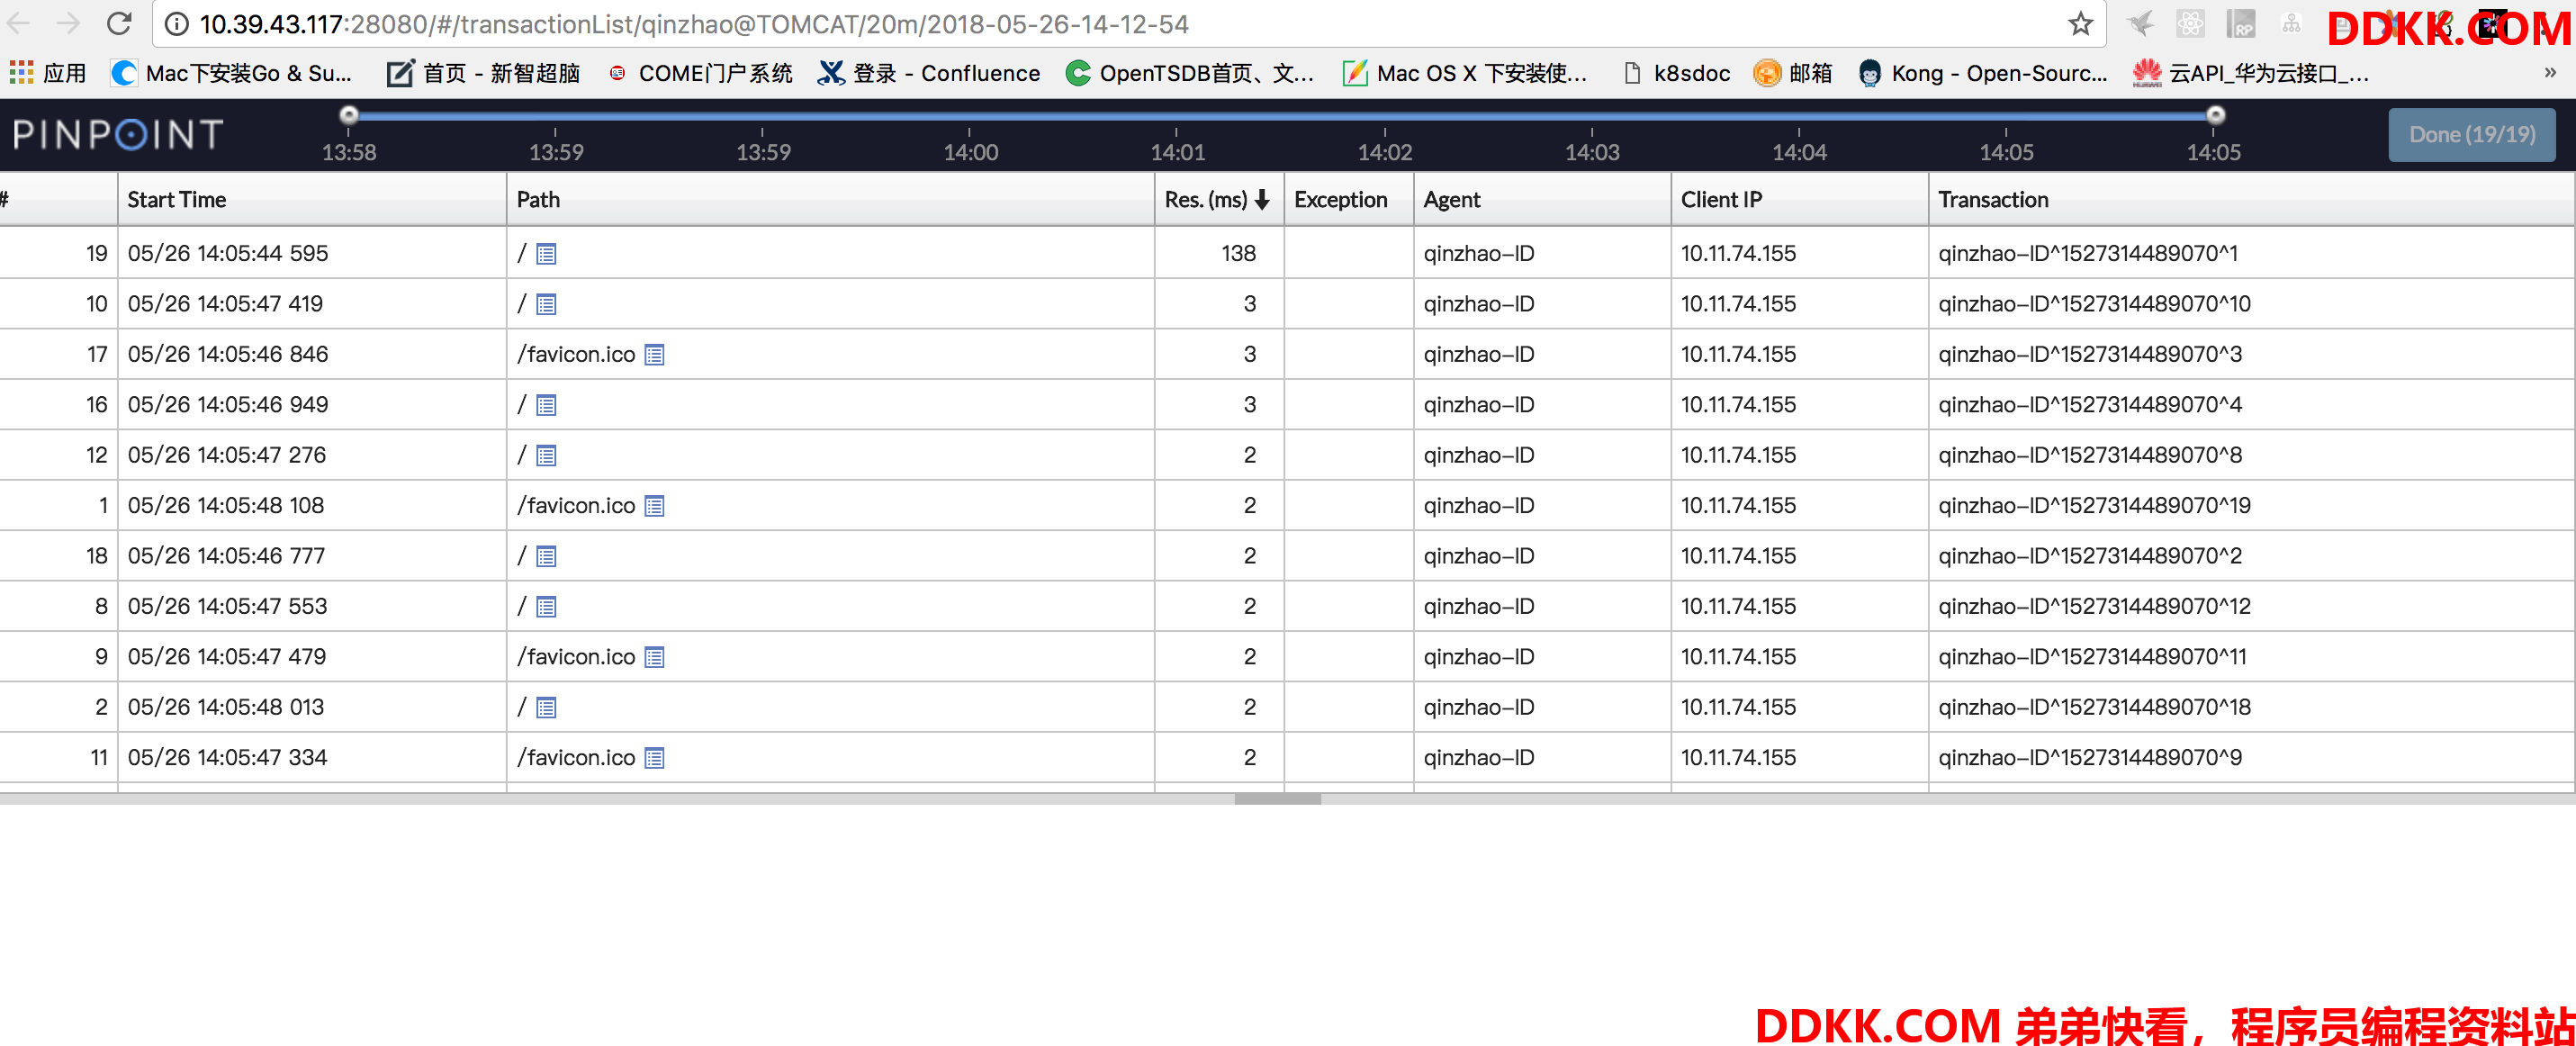Open detail icon for 14:05:44 595 row
Image resolution: width=2576 pixels, height=1046 pixels.
tap(546, 254)
